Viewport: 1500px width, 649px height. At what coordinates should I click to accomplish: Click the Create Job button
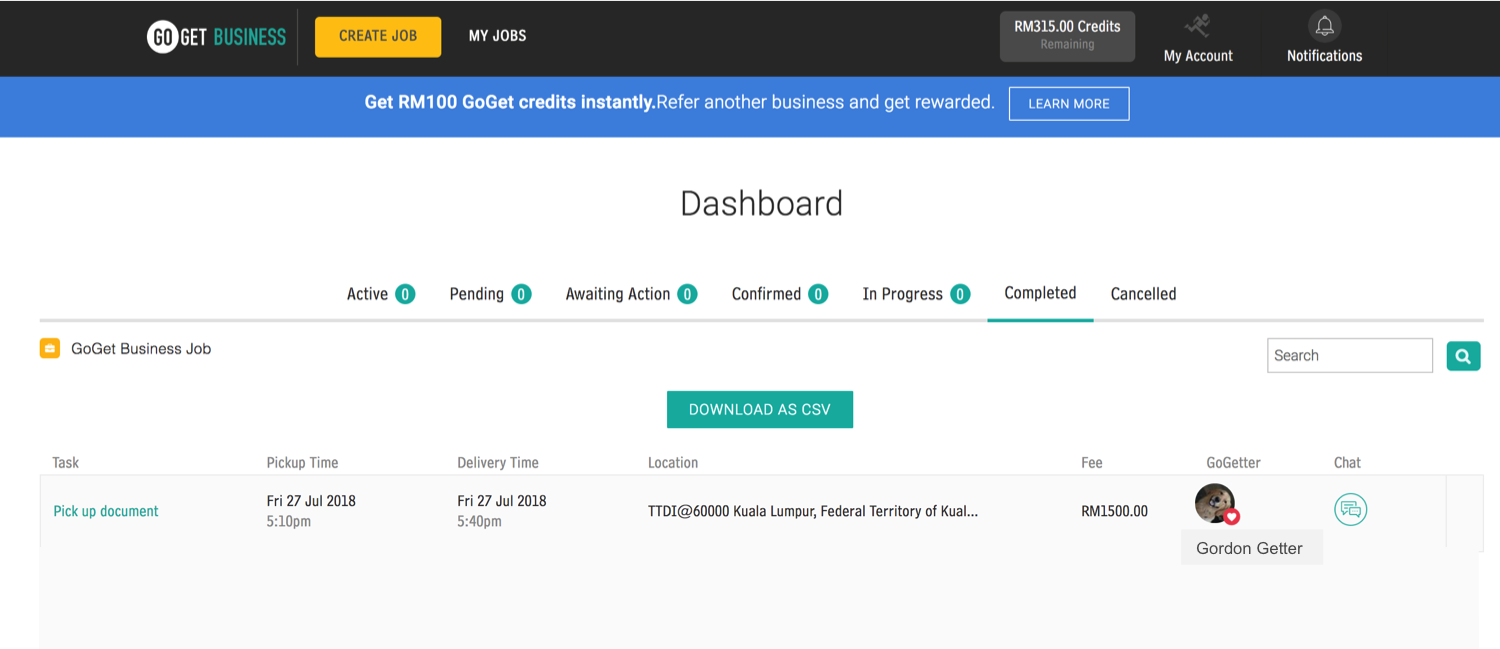pyautogui.click(x=378, y=36)
